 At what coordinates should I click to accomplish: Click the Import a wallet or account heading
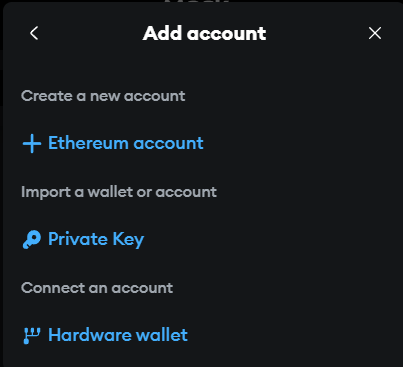pos(119,192)
